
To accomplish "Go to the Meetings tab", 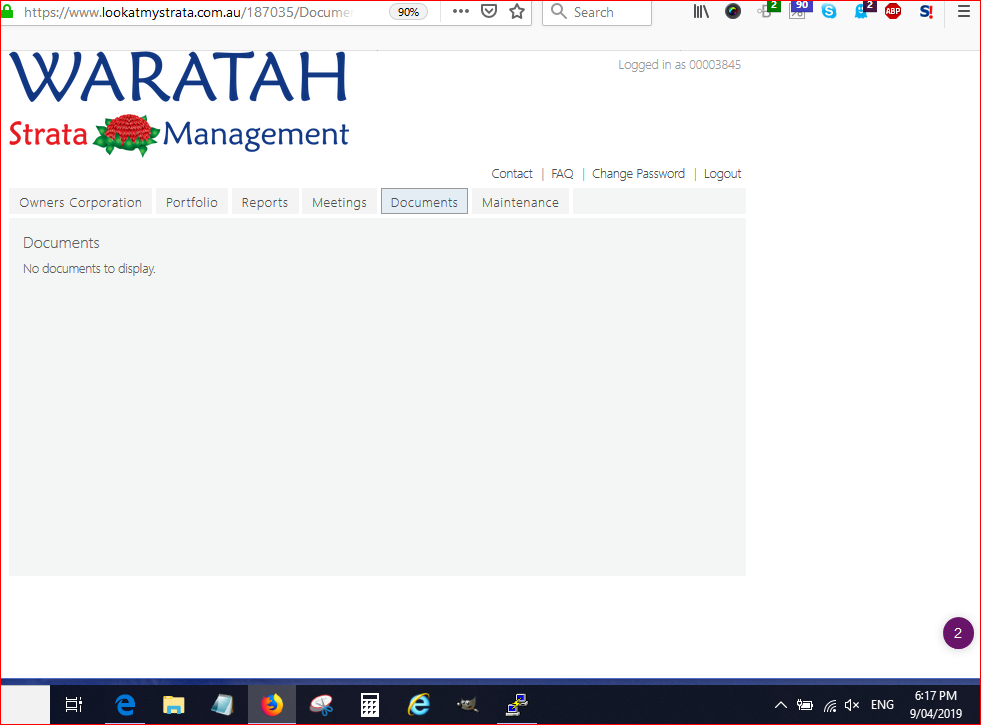I will (x=339, y=202).
